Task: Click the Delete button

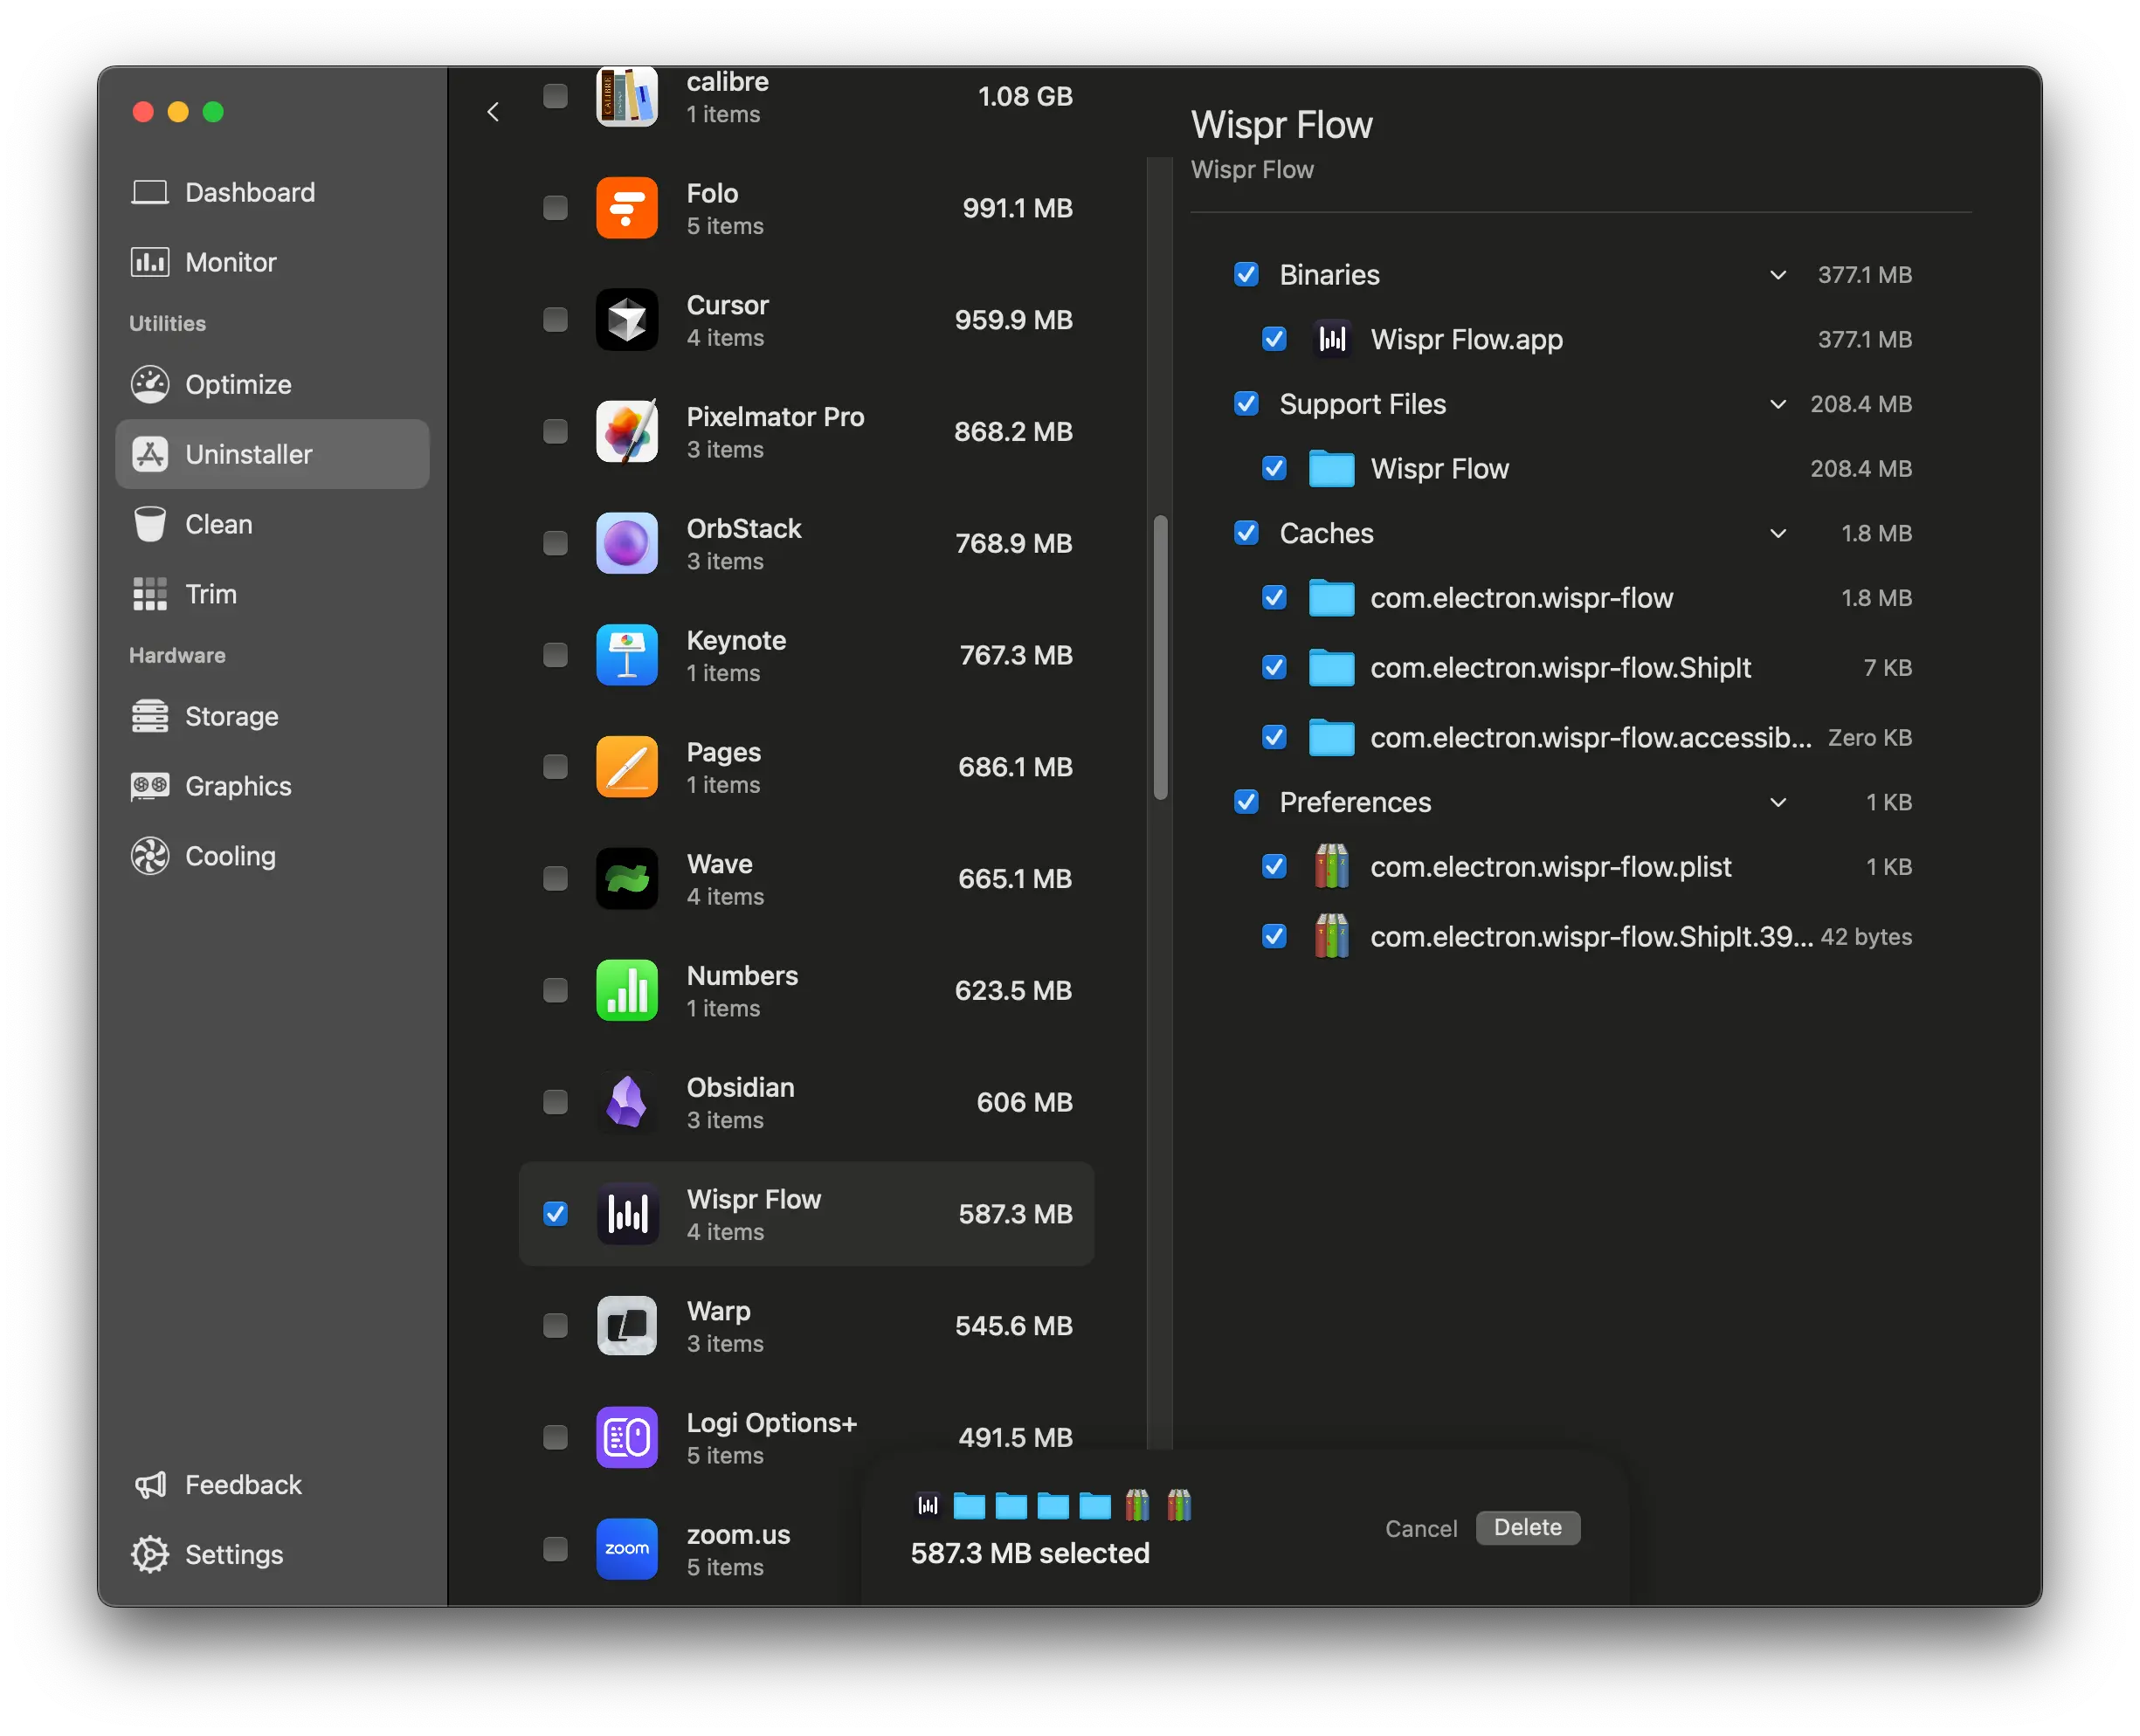Action: pyautogui.click(x=1528, y=1528)
